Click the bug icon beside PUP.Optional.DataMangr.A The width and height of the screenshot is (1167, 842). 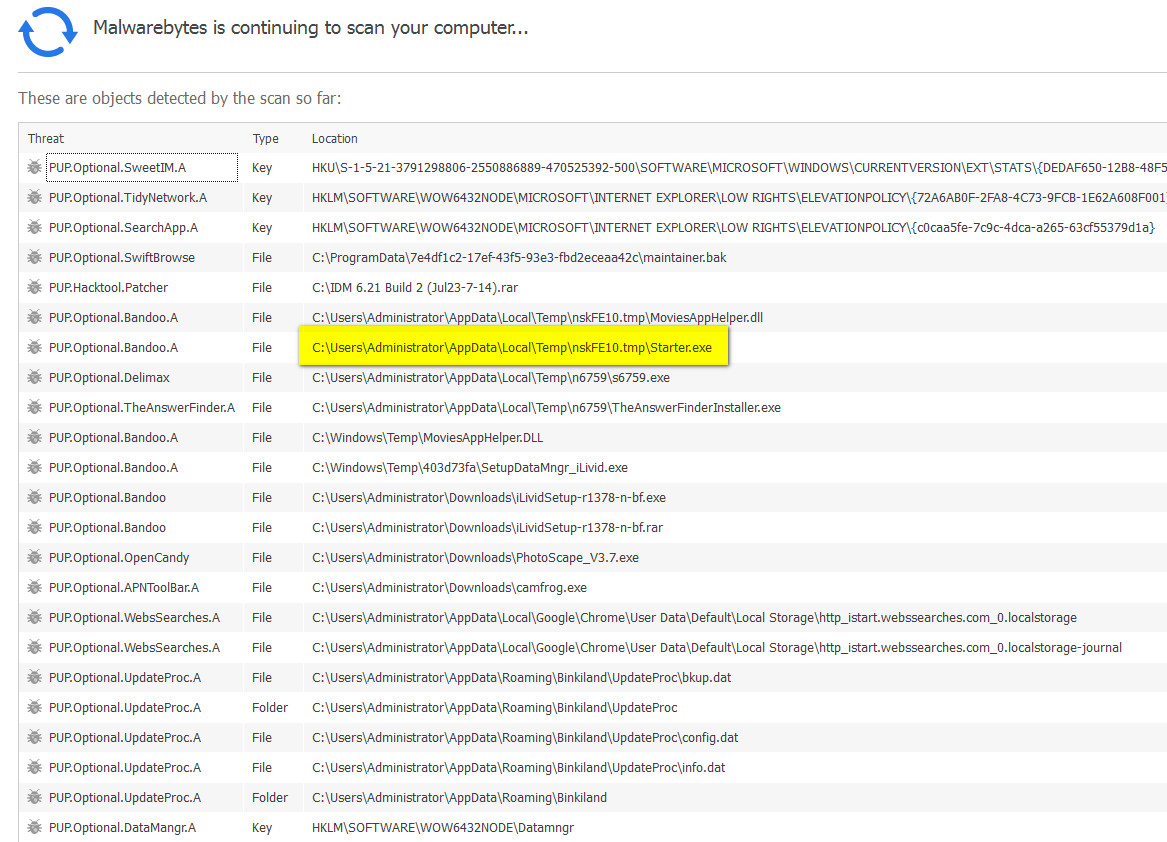click(34, 827)
